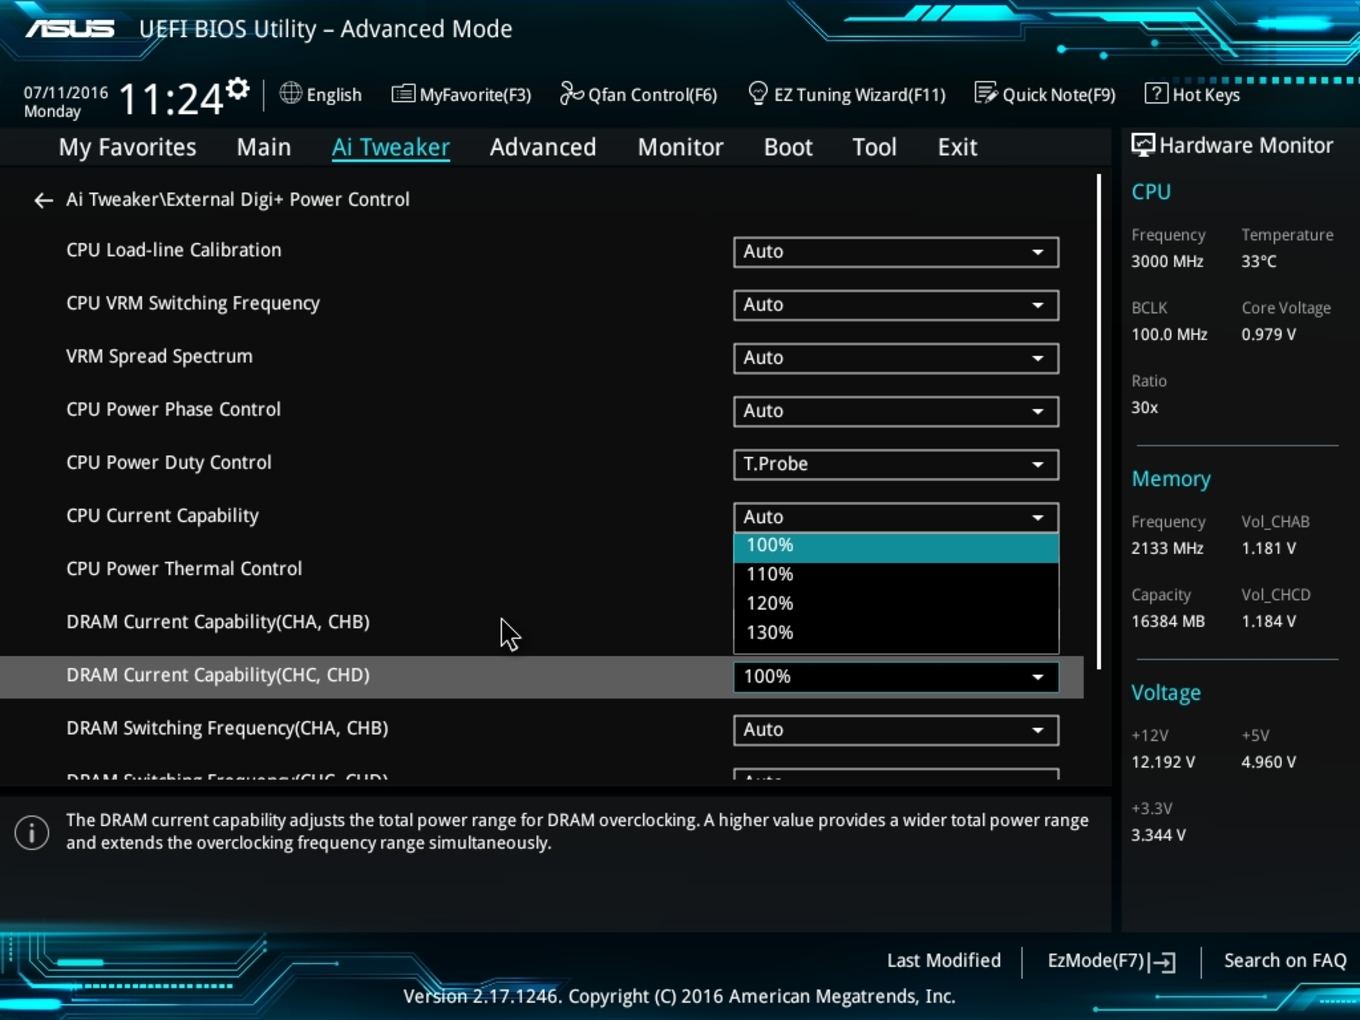Screen dimensions: 1360x1020
Task: Collapse CPU Current Capability dropdown
Action: click(896, 517)
